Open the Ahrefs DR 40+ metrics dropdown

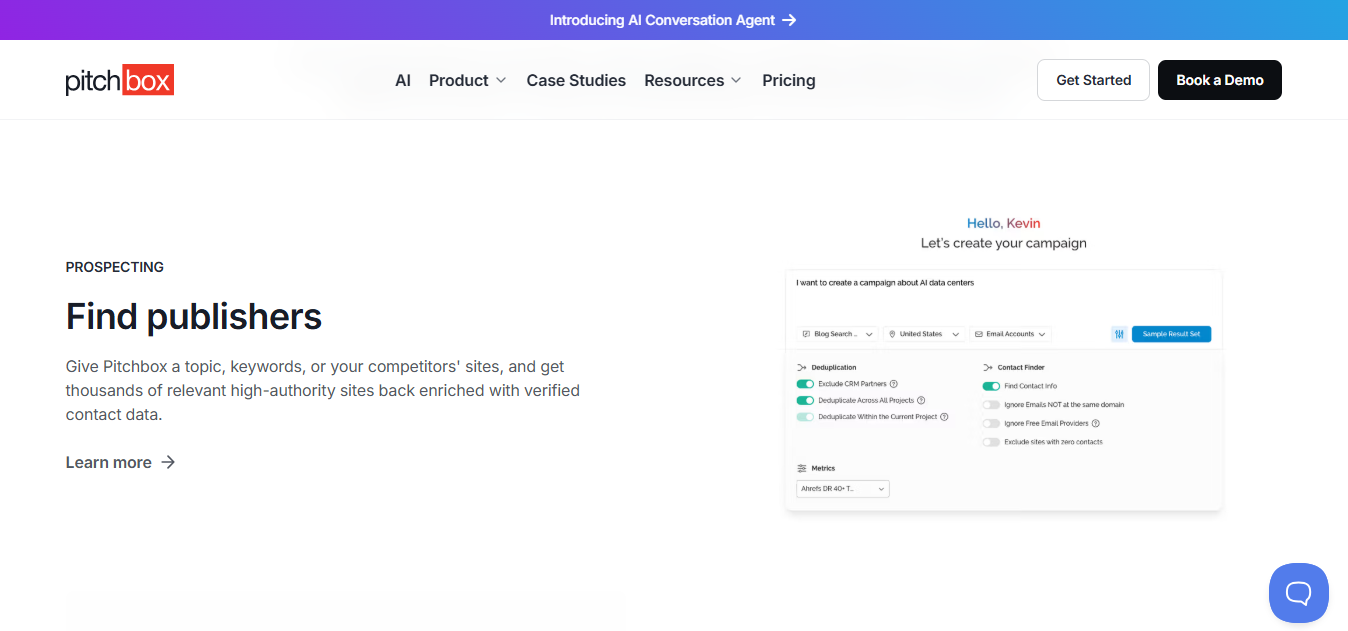click(x=843, y=489)
